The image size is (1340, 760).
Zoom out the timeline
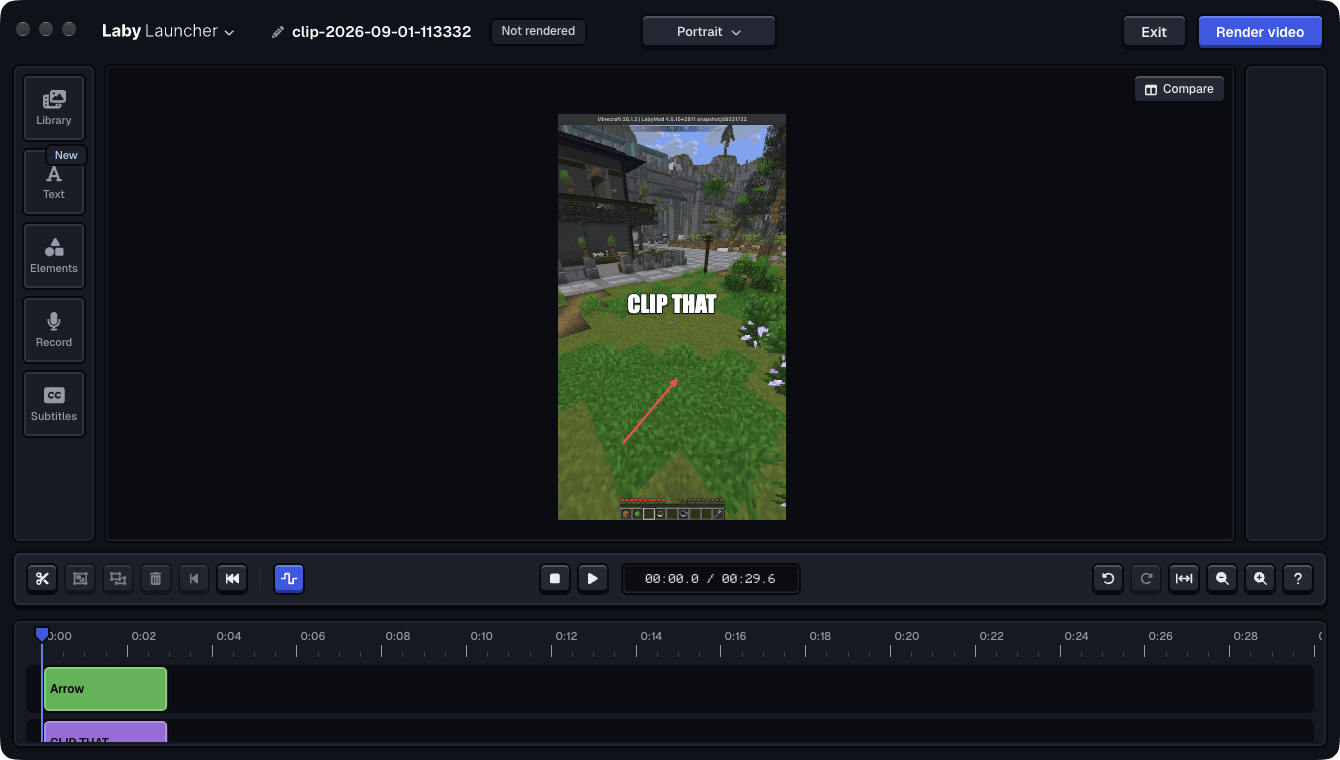(x=1222, y=578)
